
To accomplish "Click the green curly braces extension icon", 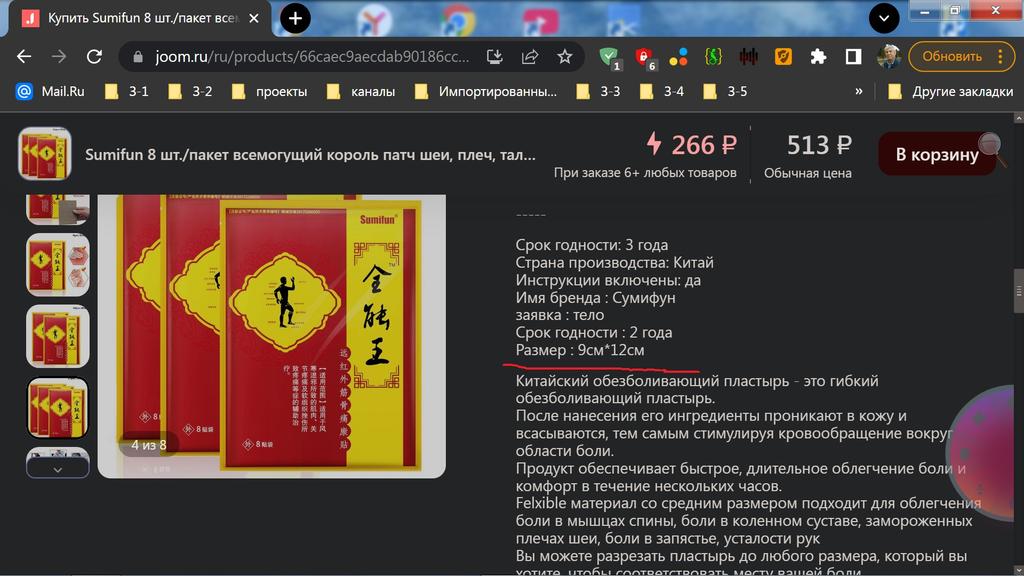I will pos(713,57).
